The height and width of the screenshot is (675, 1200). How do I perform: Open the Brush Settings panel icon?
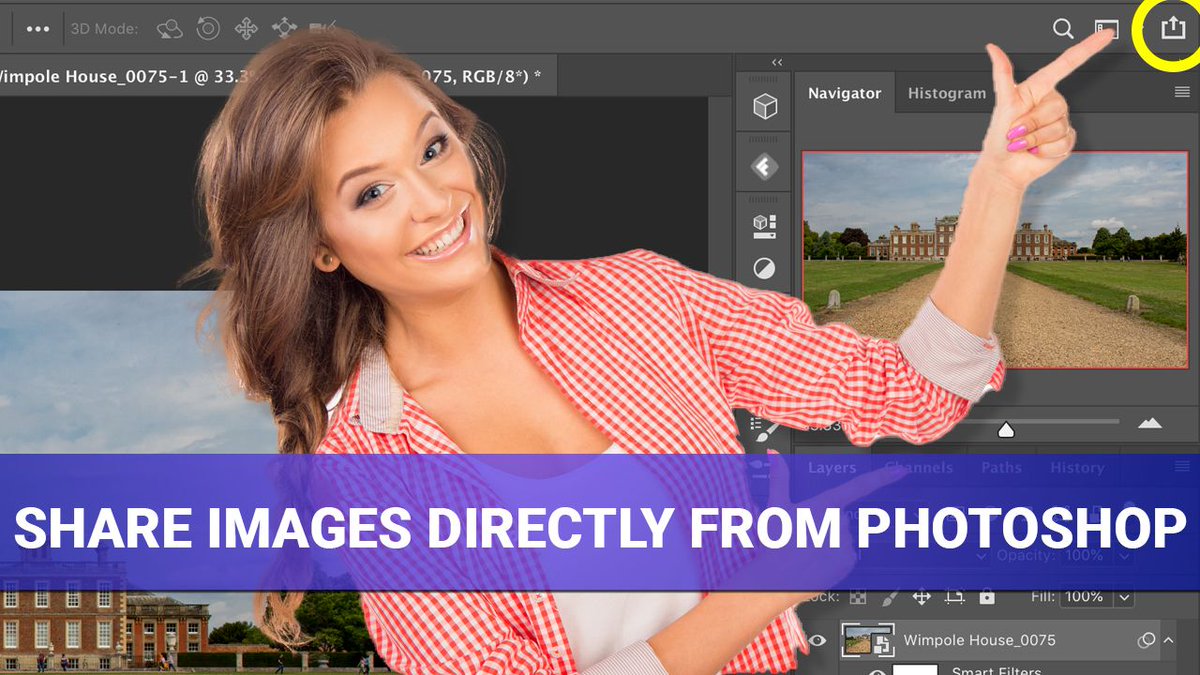(763, 428)
